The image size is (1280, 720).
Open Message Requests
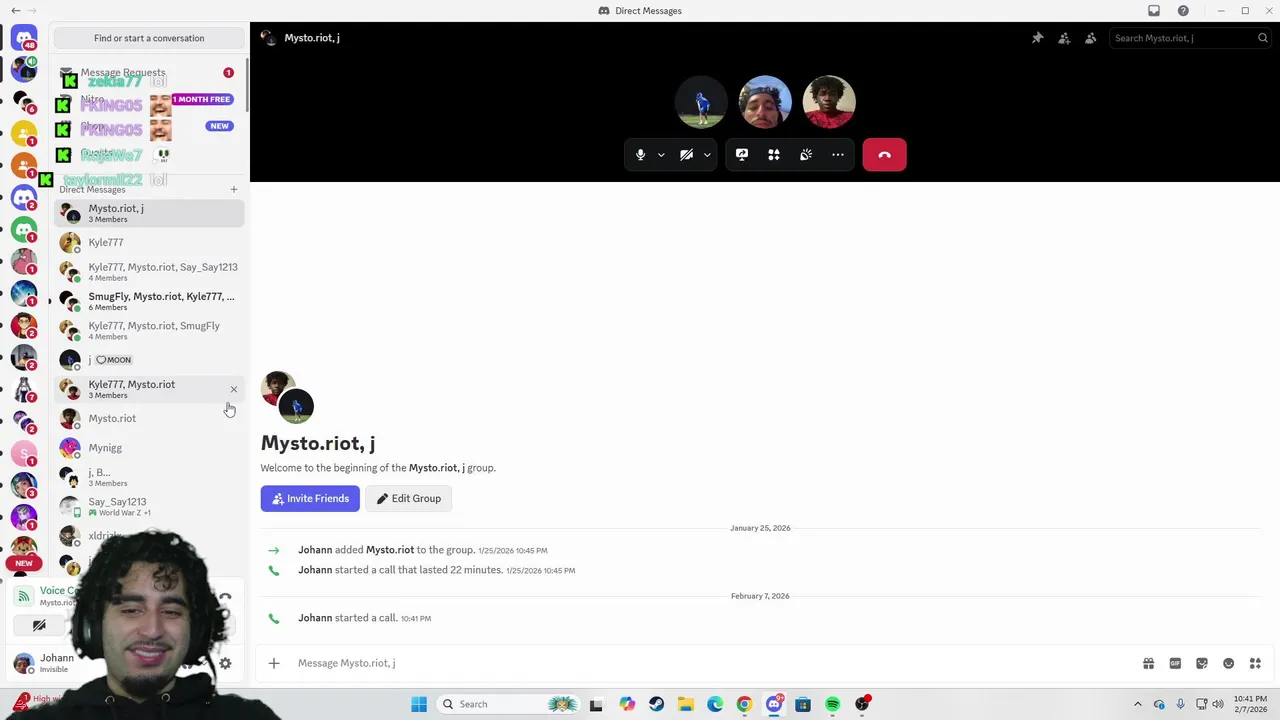(x=149, y=73)
